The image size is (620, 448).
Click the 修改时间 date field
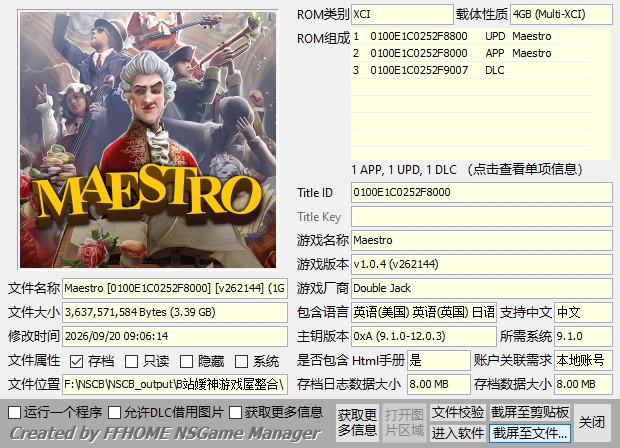point(175,336)
